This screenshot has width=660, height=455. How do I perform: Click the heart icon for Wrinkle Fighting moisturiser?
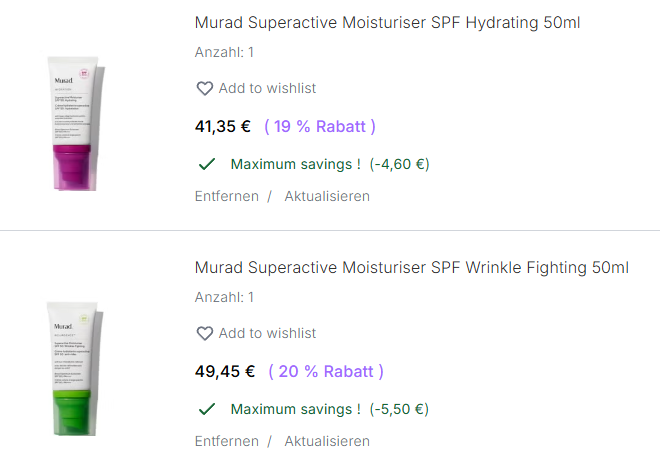(x=204, y=334)
